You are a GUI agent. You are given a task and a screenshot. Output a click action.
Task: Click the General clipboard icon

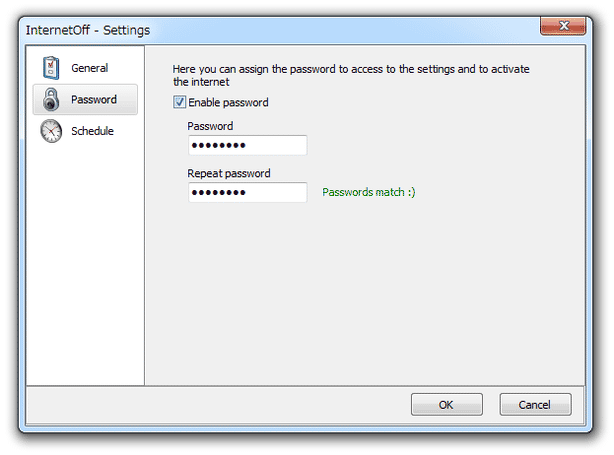point(51,68)
